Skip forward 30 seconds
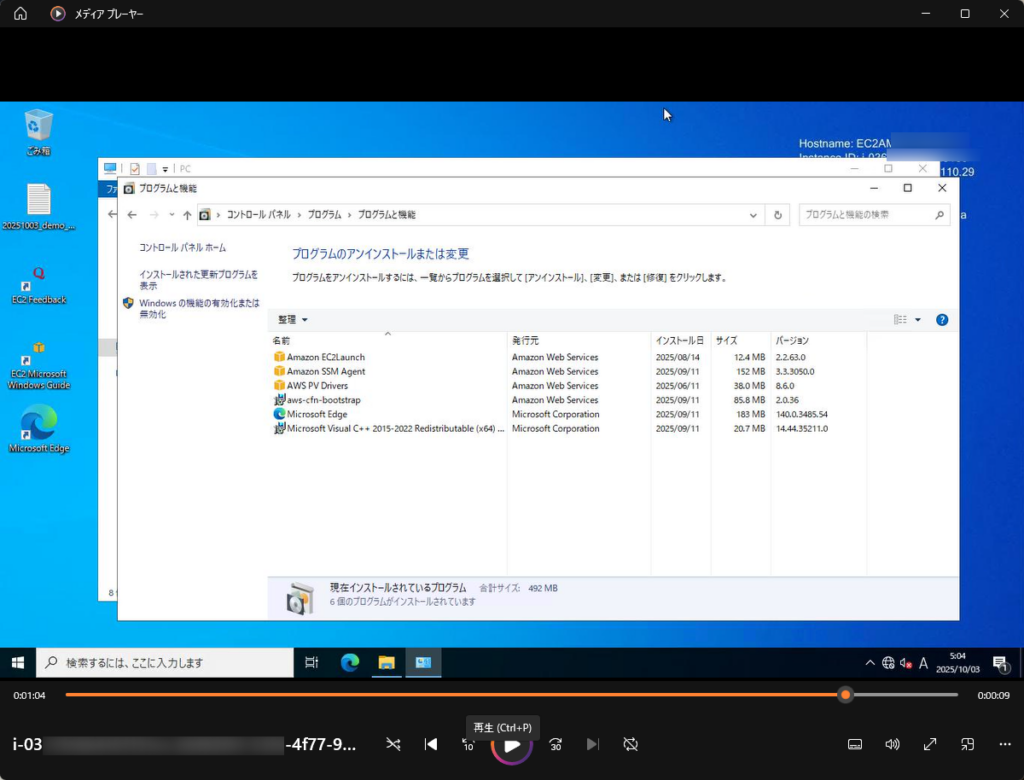Image resolution: width=1024 pixels, height=780 pixels. (x=555, y=744)
